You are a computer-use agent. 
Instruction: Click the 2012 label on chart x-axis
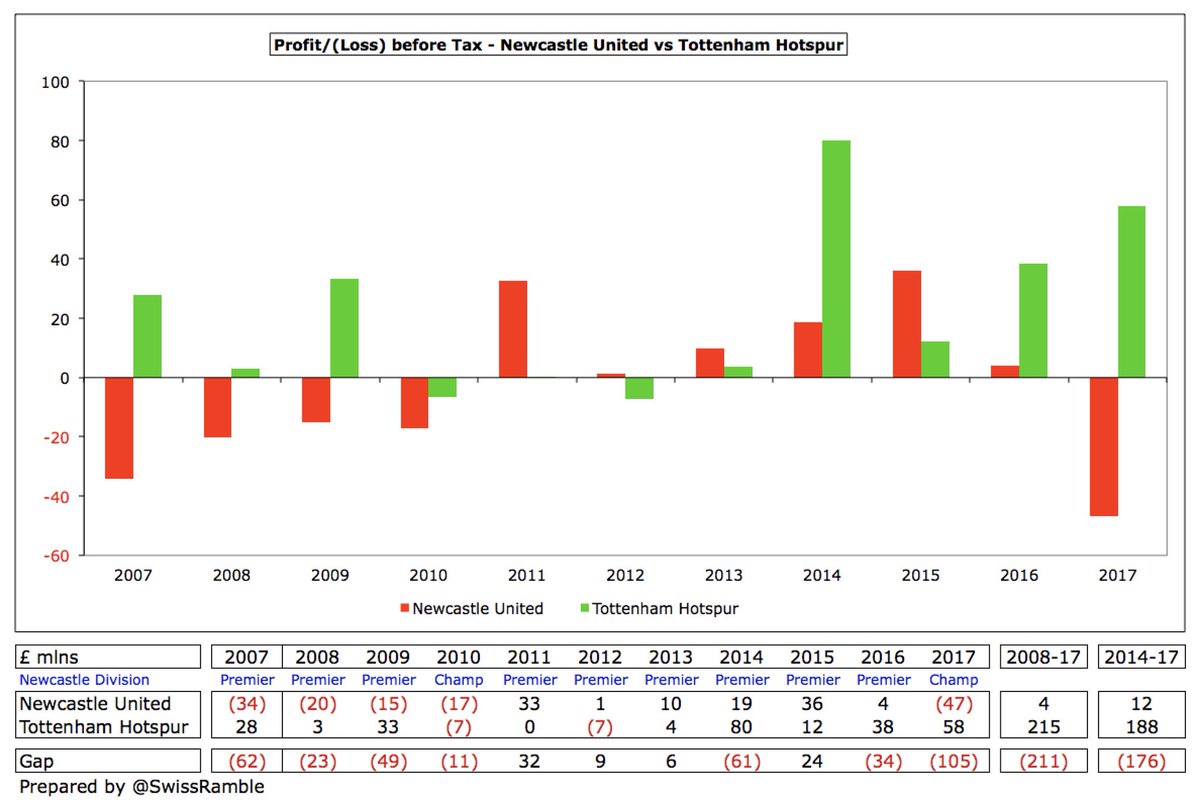click(626, 576)
